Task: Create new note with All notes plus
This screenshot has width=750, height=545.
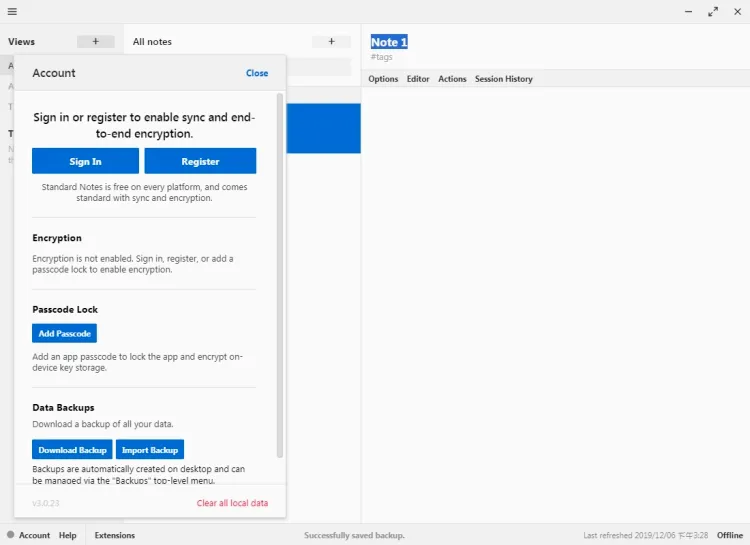Action: (331, 42)
